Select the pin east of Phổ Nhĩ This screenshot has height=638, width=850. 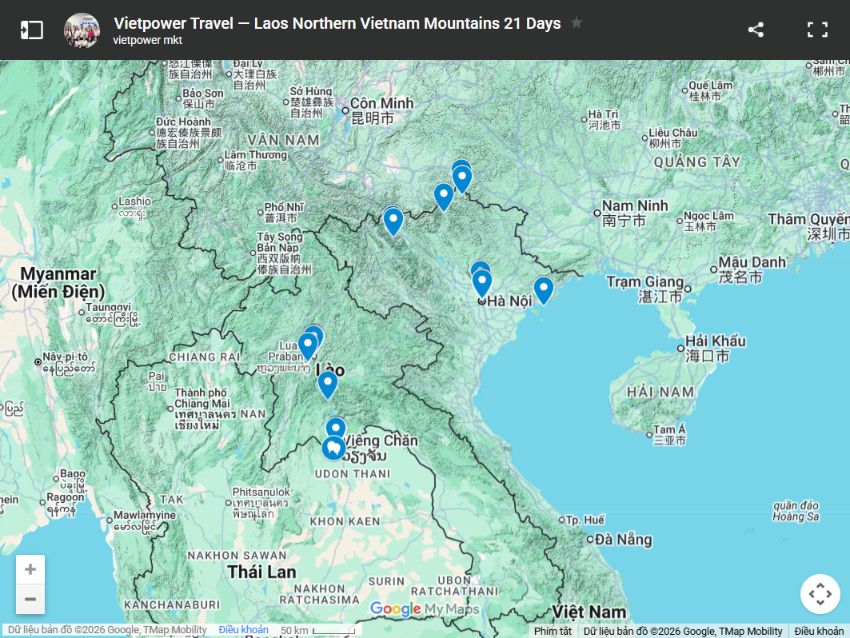(393, 221)
